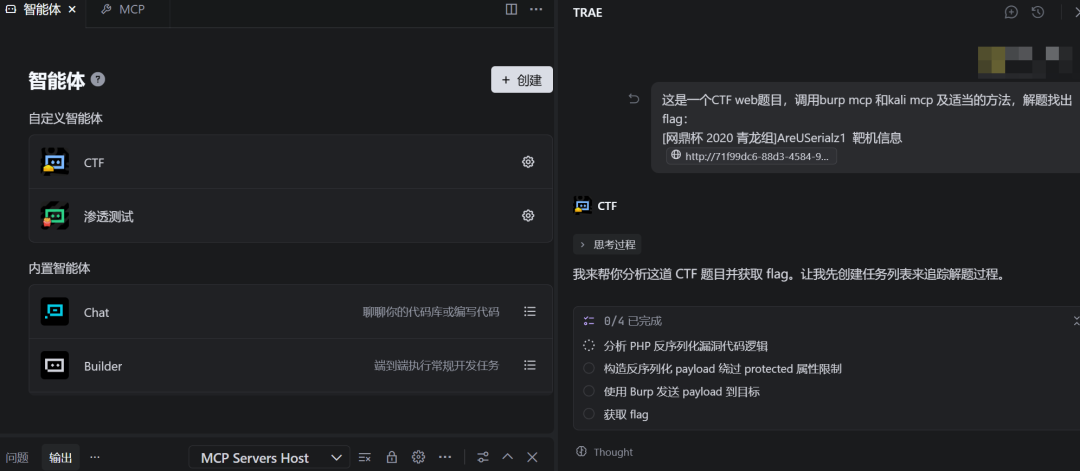1080x471 pixels.
Task: Click the Builder agent icon
Action: 54,365
